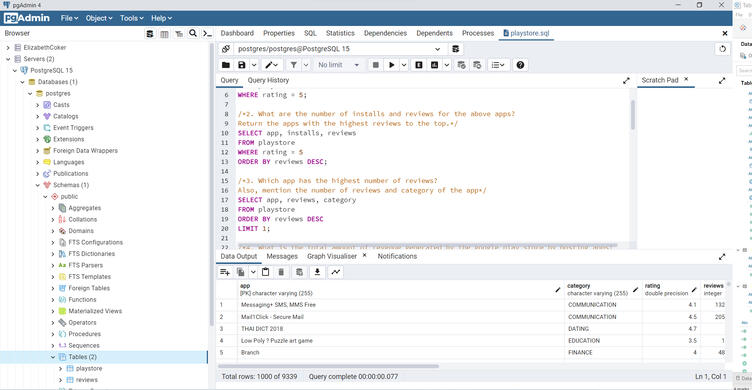The width and height of the screenshot is (752, 390).
Task: Close the Graph Visualiser tab
Action: pos(364,255)
